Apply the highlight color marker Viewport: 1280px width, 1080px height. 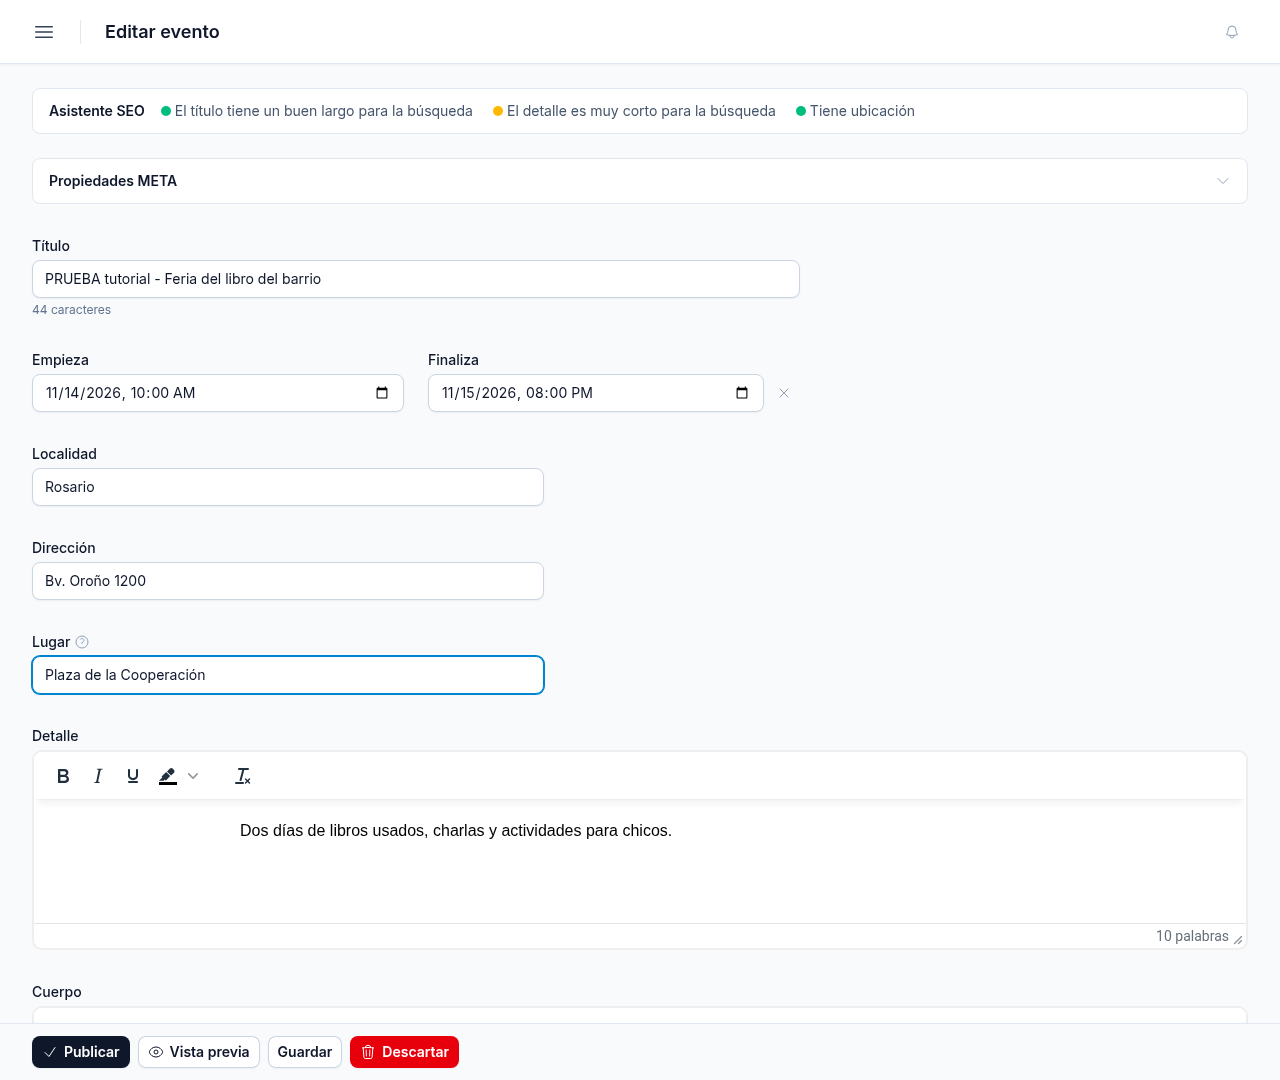[168, 776]
